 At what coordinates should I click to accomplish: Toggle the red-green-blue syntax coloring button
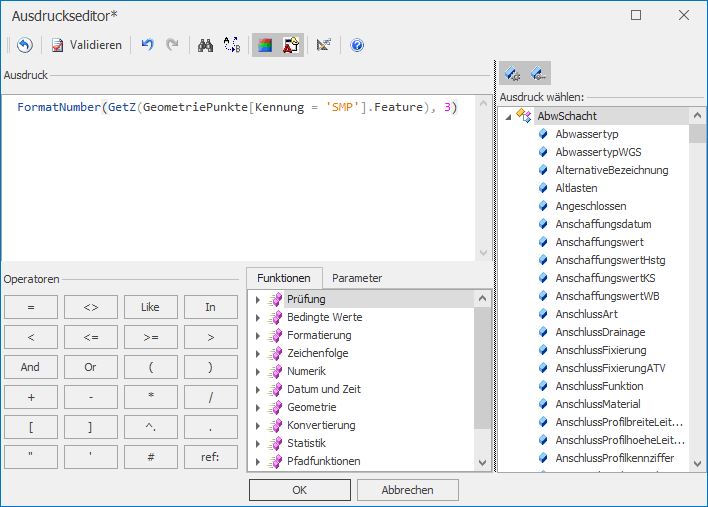tap(265, 45)
